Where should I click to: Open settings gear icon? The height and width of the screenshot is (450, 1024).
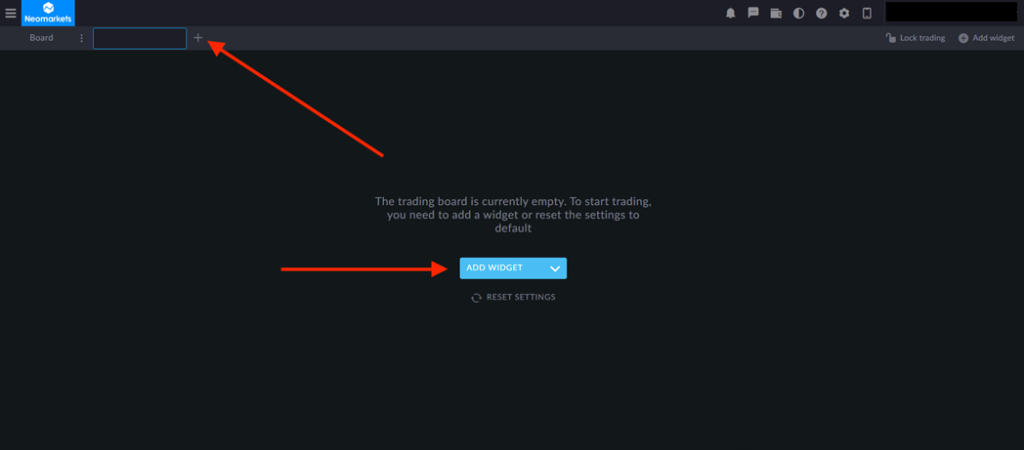click(844, 13)
